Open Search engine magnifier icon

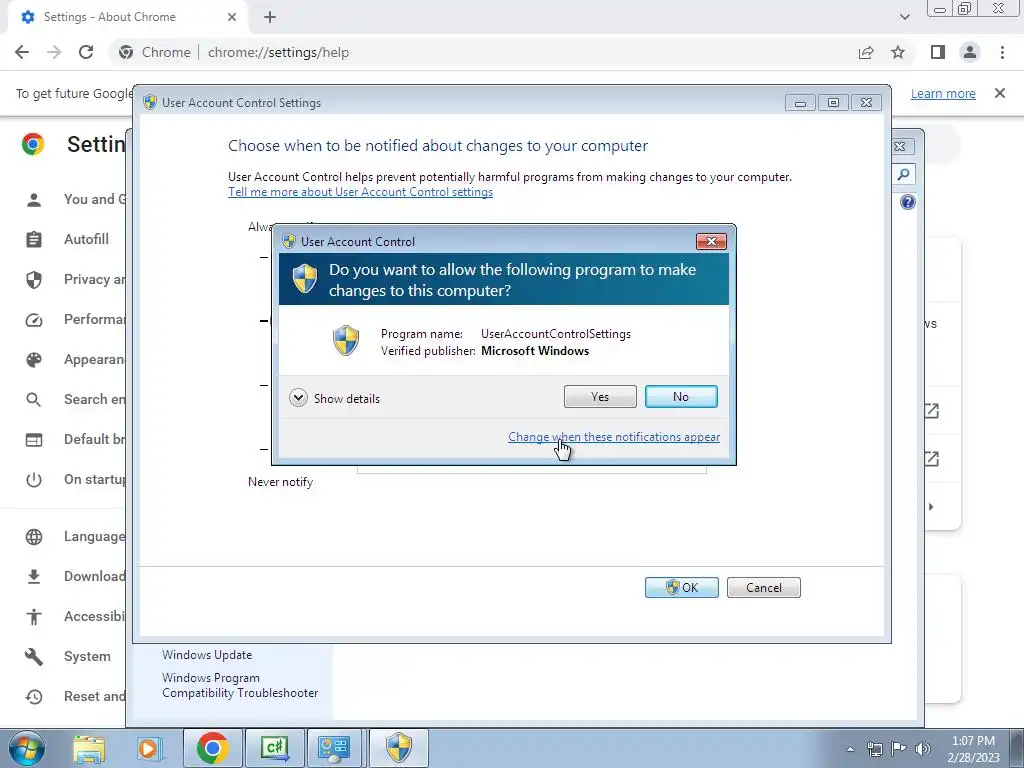(x=34, y=400)
